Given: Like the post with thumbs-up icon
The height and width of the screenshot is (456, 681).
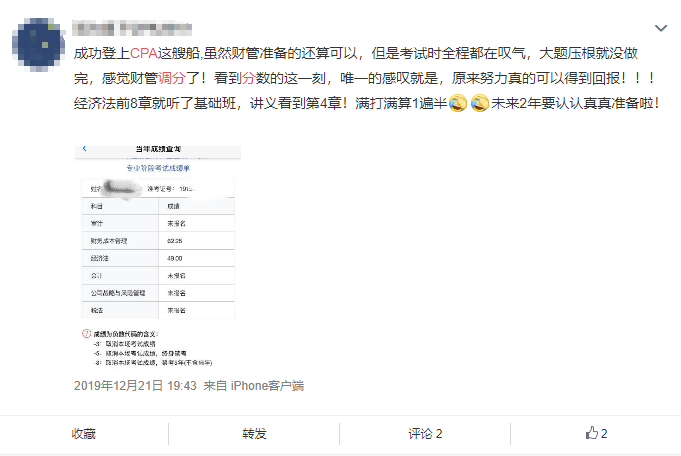Looking at the screenshot, I should tap(596, 433).
